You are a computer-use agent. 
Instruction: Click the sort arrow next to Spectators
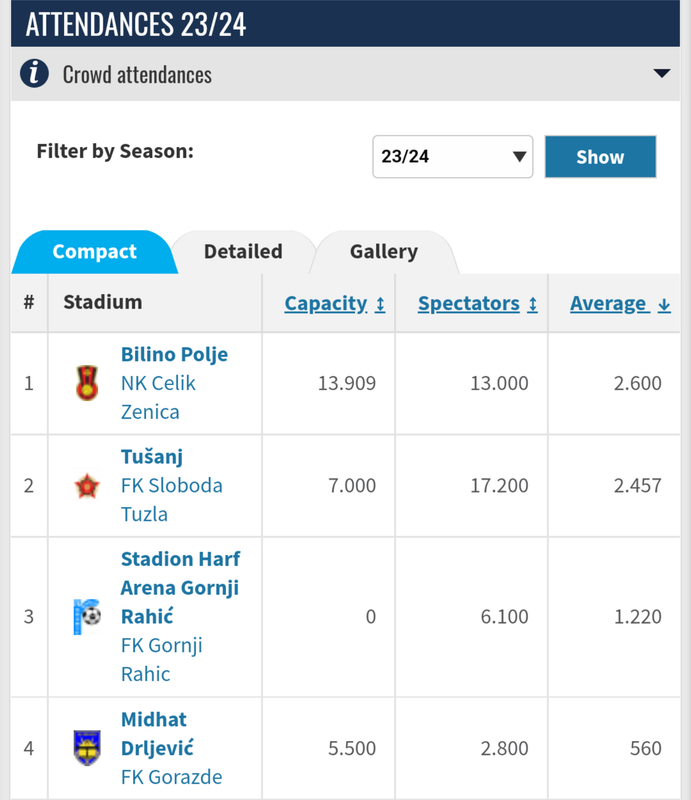(x=533, y=305)
